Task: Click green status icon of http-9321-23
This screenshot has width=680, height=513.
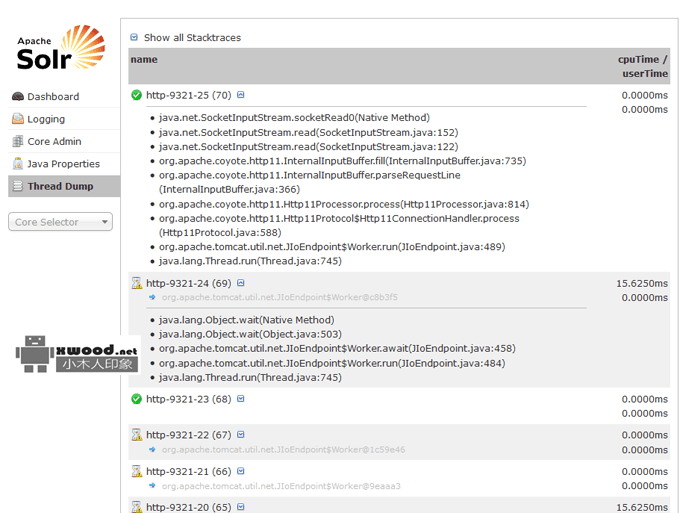Action: [x=136, y=399]
